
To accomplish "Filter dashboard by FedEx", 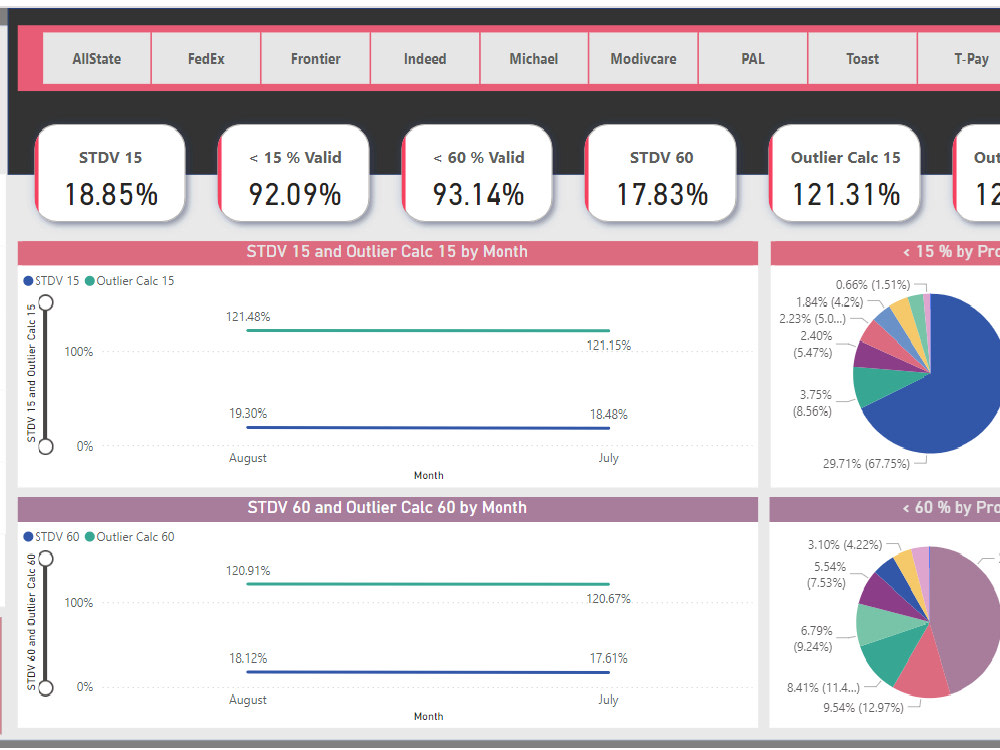I will (206, 59).
